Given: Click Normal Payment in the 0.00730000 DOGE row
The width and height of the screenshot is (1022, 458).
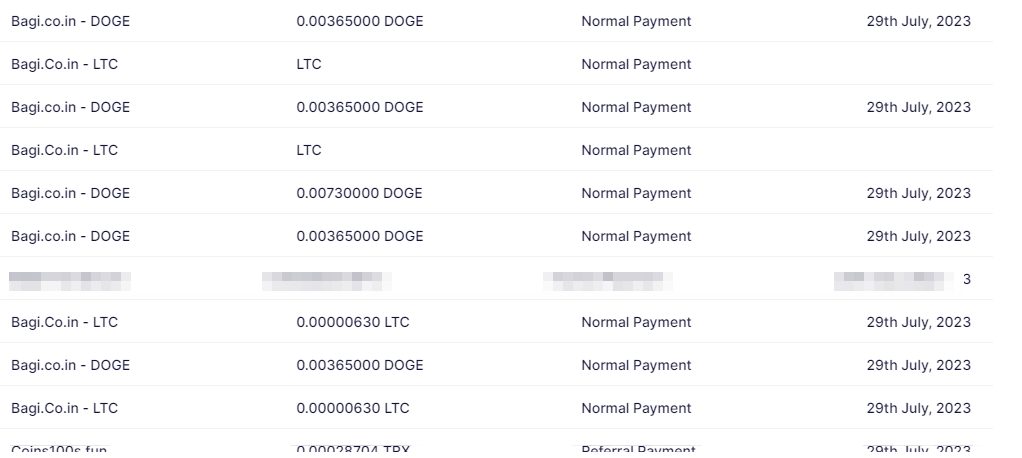Looking at the screenshot, I should tap(636, 193).
